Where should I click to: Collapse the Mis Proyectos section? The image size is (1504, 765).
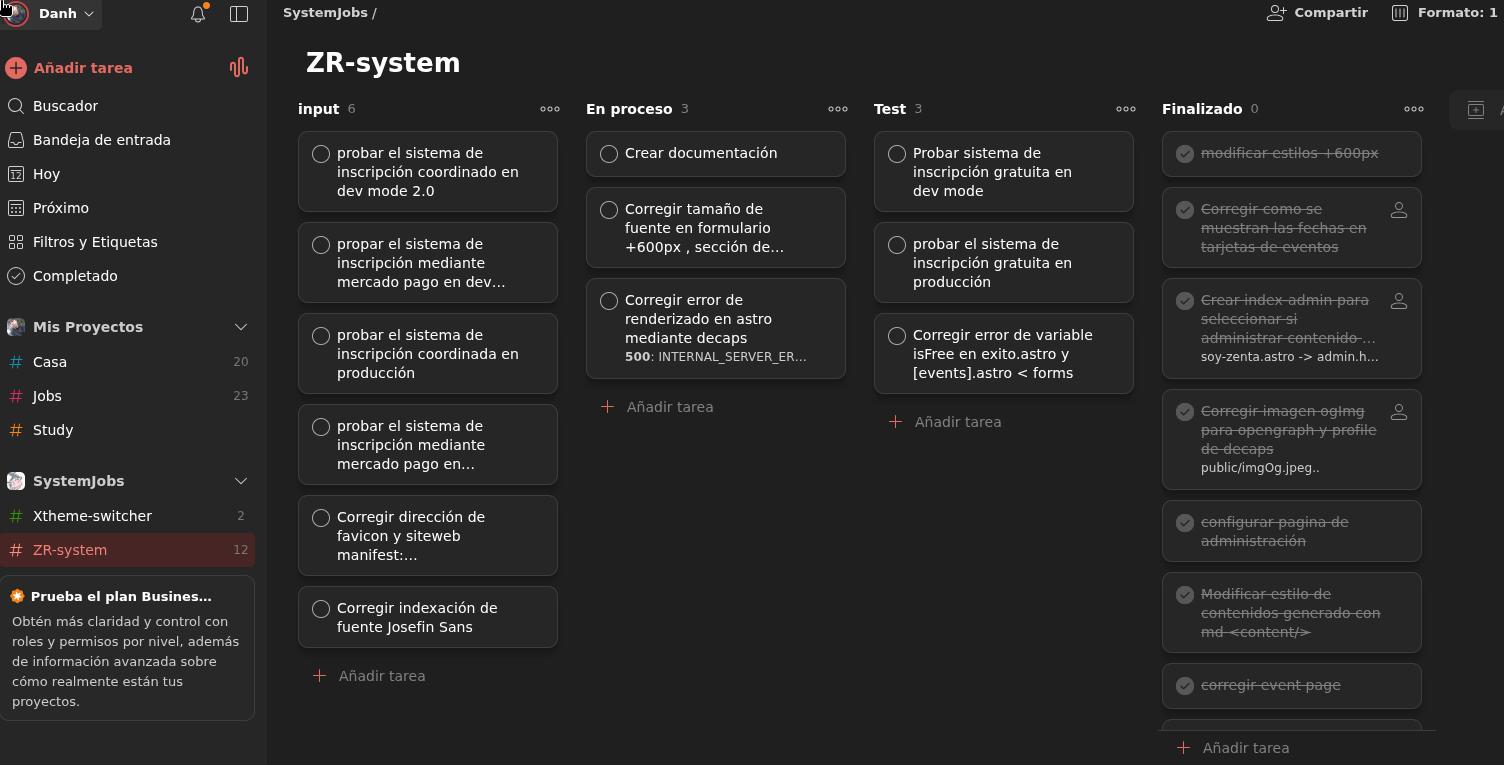241,327
